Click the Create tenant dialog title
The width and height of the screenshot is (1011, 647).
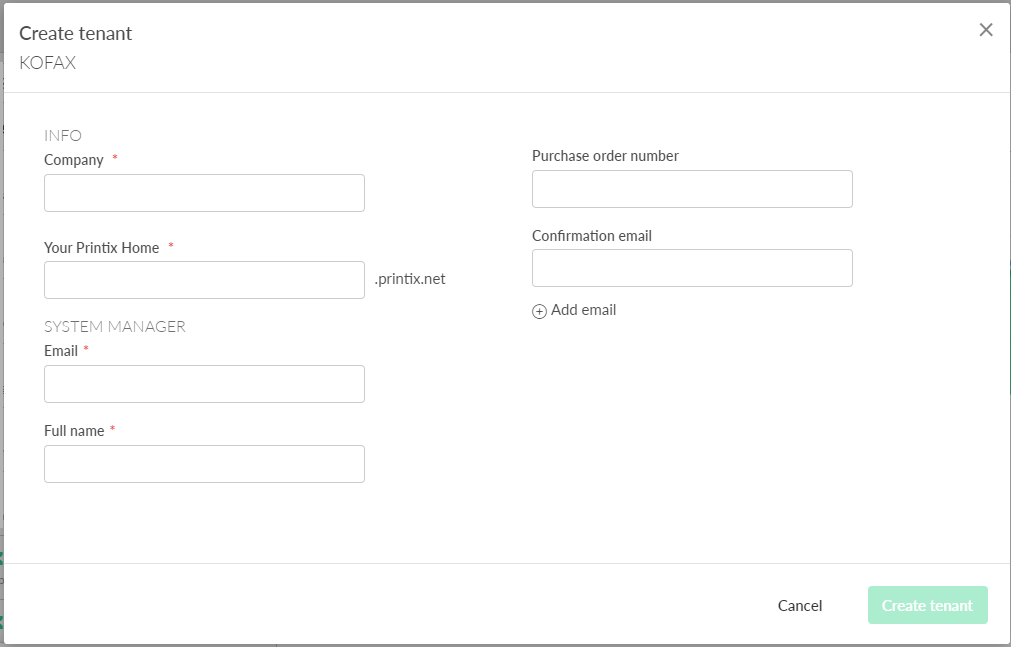click(x=76, y=33)
